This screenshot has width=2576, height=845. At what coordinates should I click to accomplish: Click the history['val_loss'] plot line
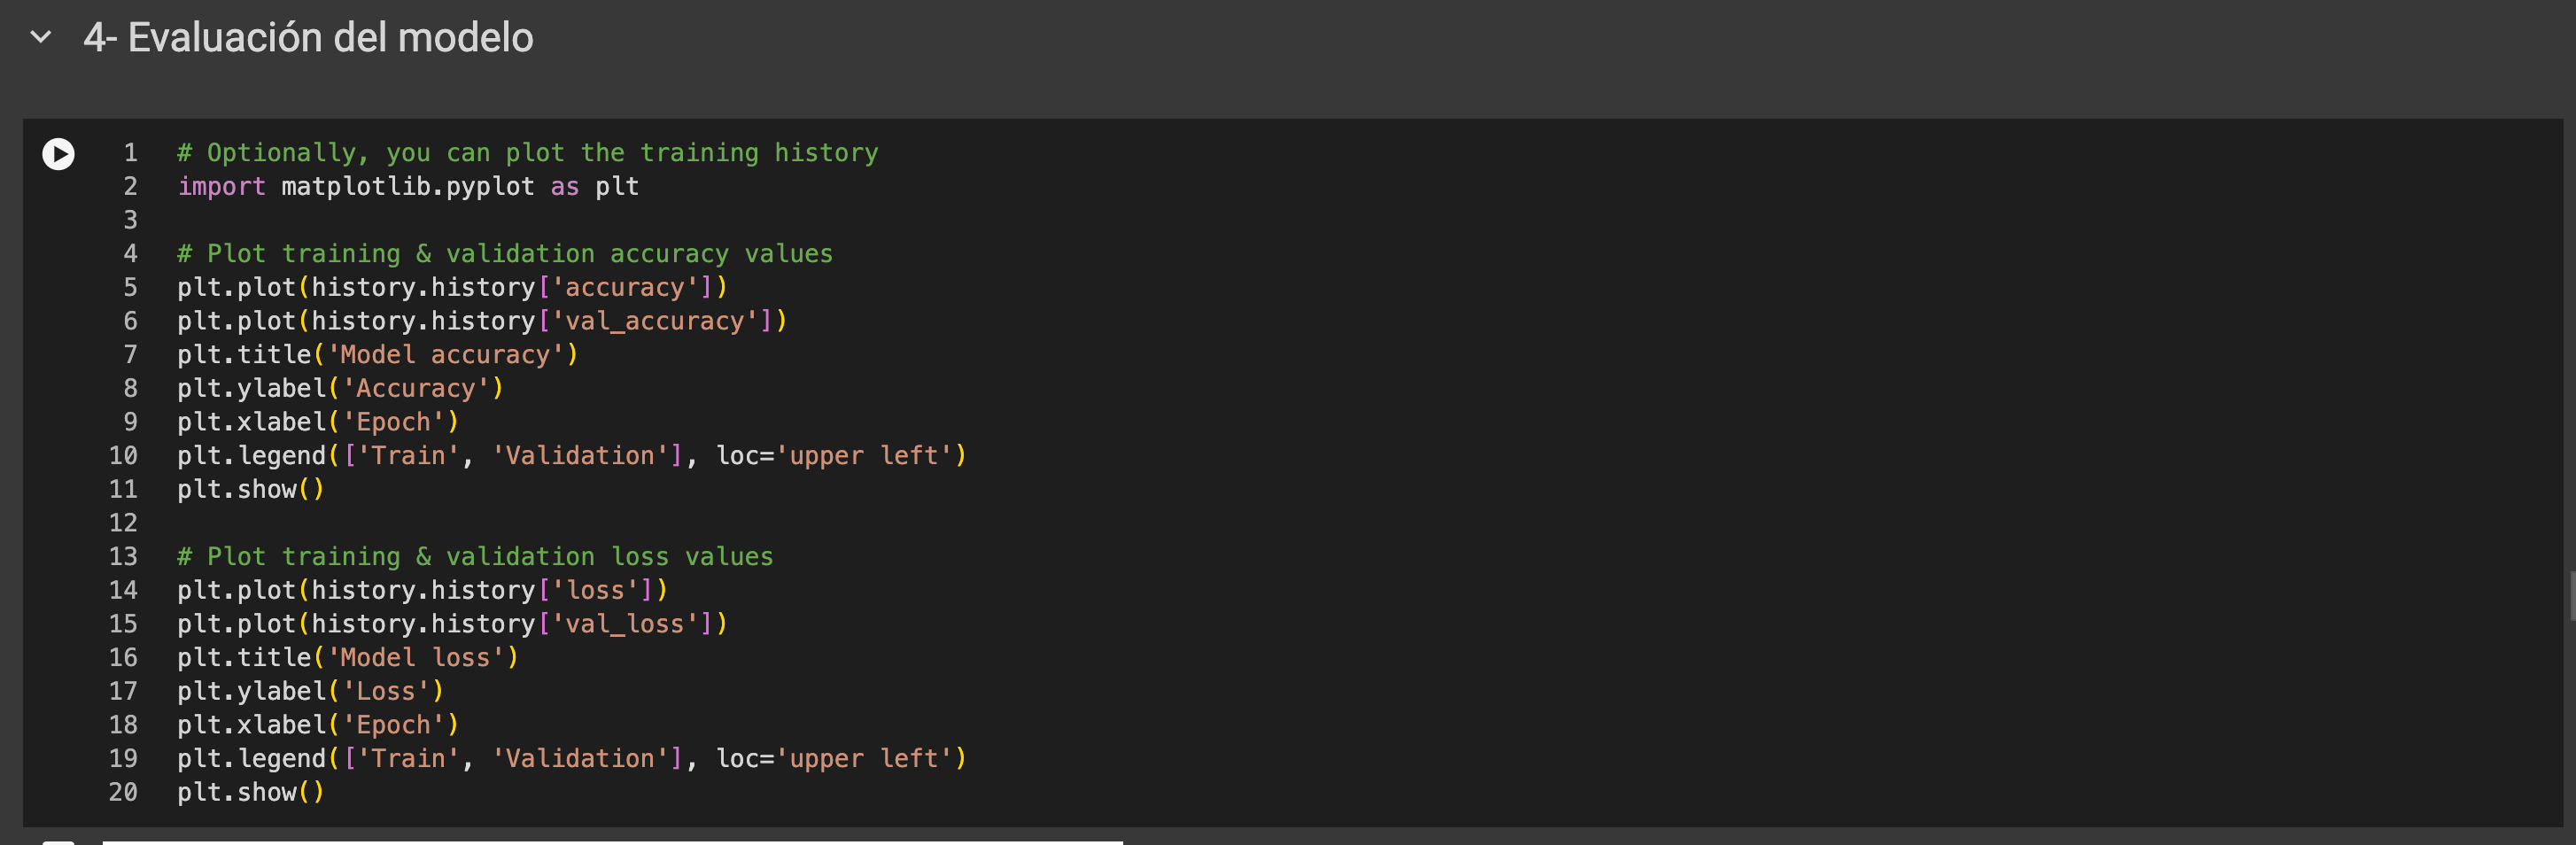(x=452, y=624)
